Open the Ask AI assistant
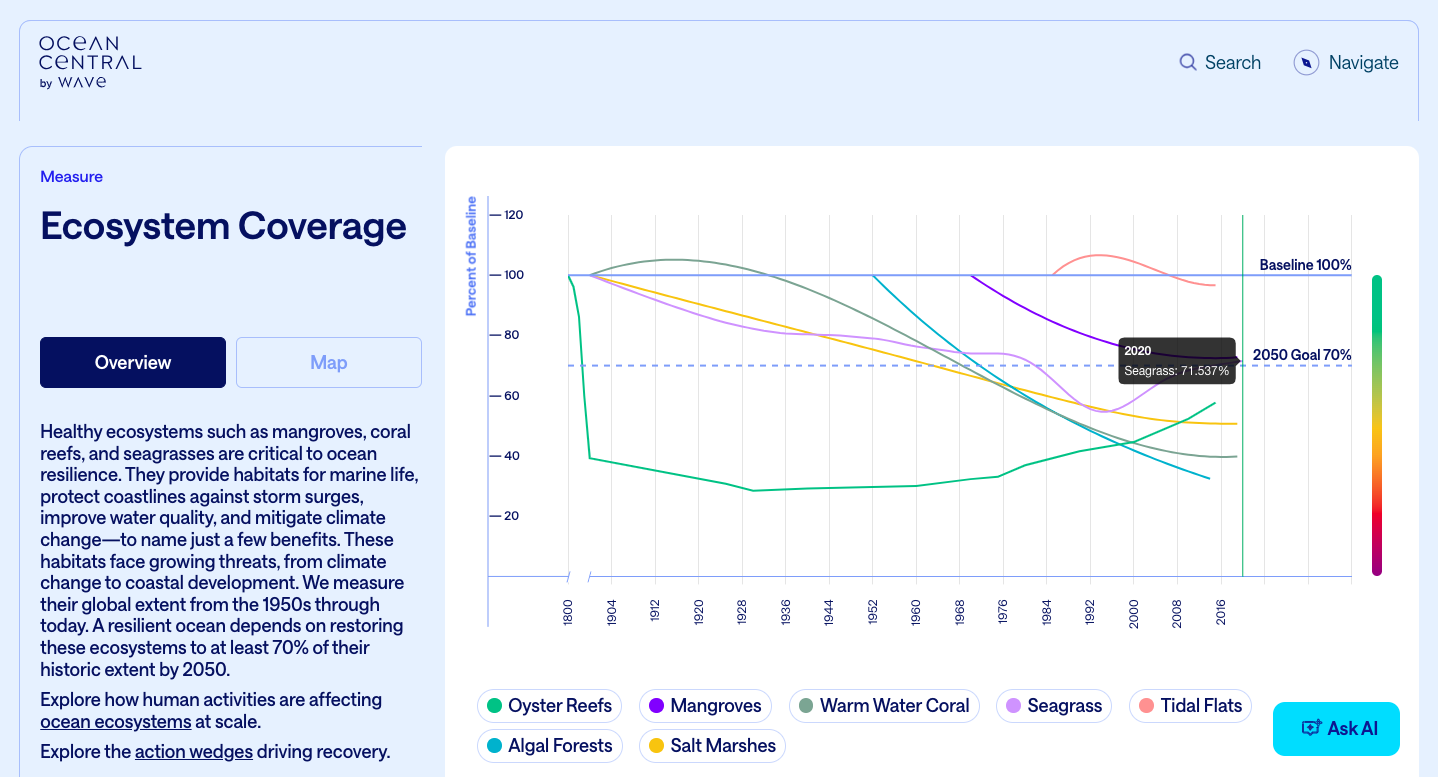The image size is (1438, 777). (1336, 728)
